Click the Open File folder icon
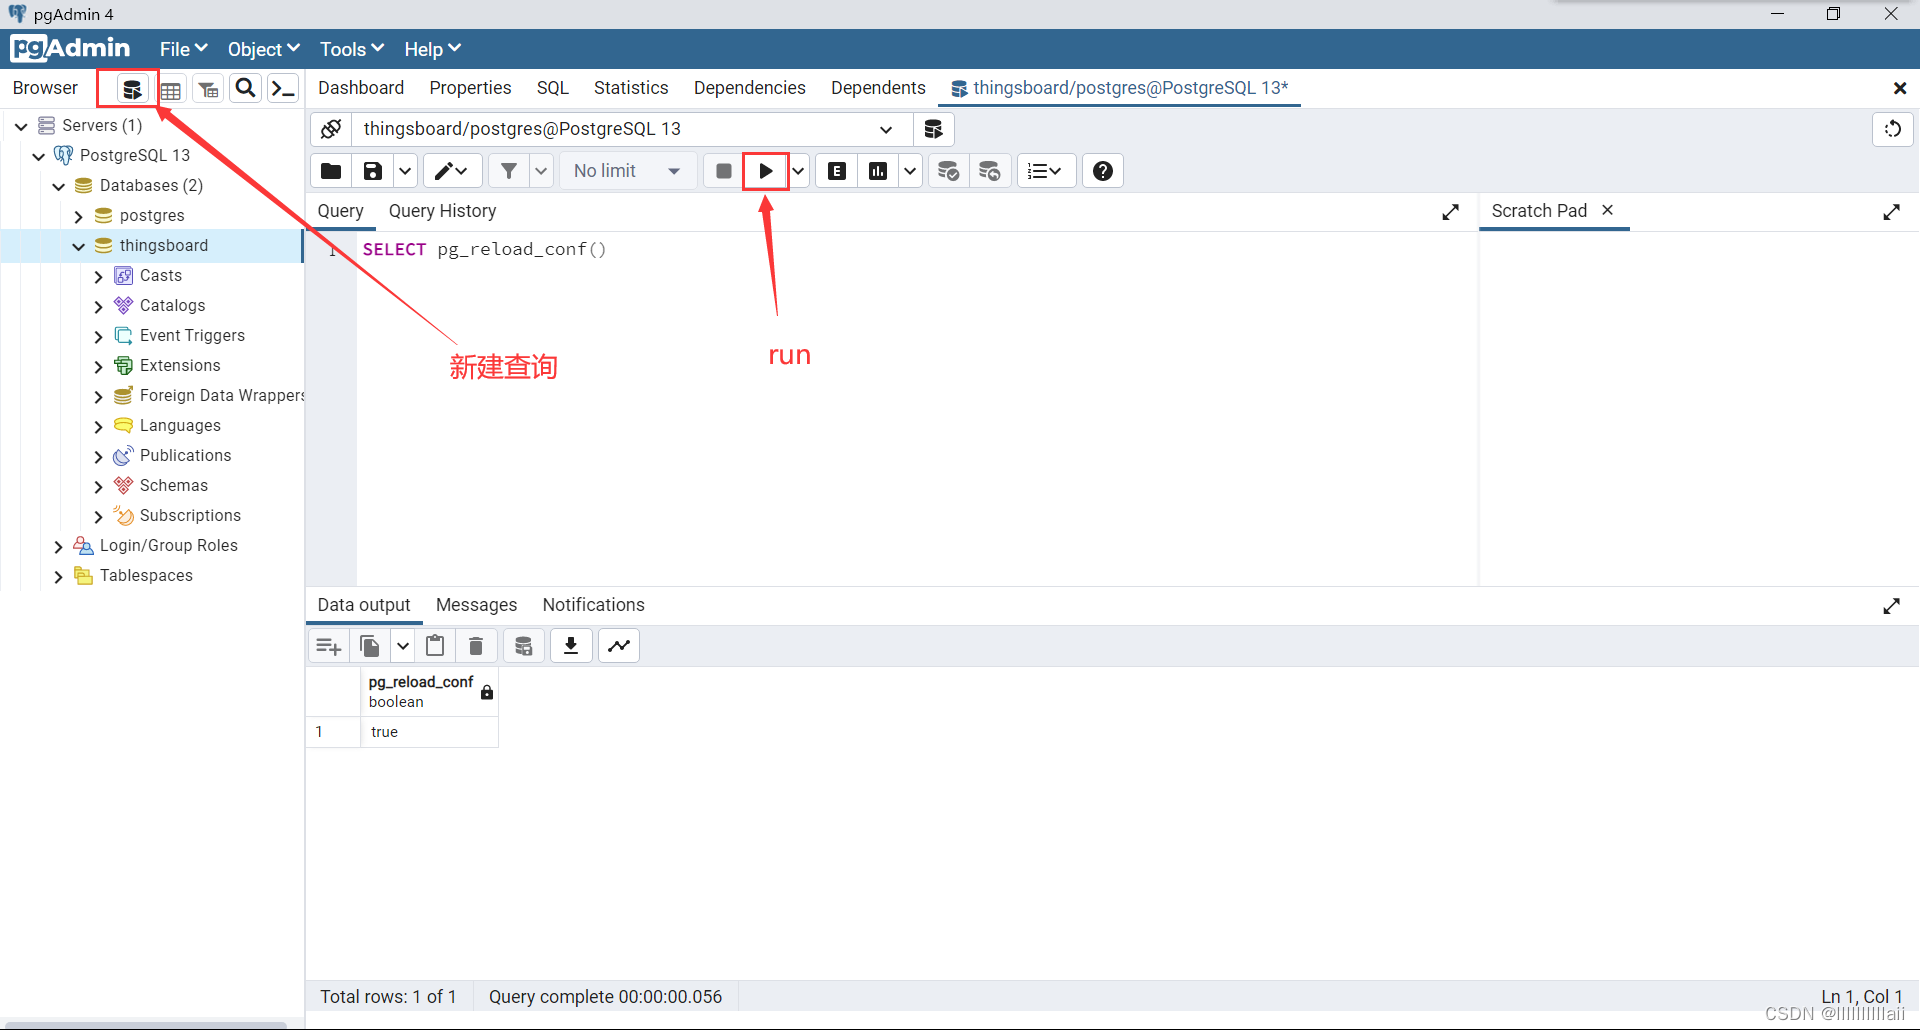Image resolution: width=1920 pixels, height=1030 pixels. click(x=331, y=171)
